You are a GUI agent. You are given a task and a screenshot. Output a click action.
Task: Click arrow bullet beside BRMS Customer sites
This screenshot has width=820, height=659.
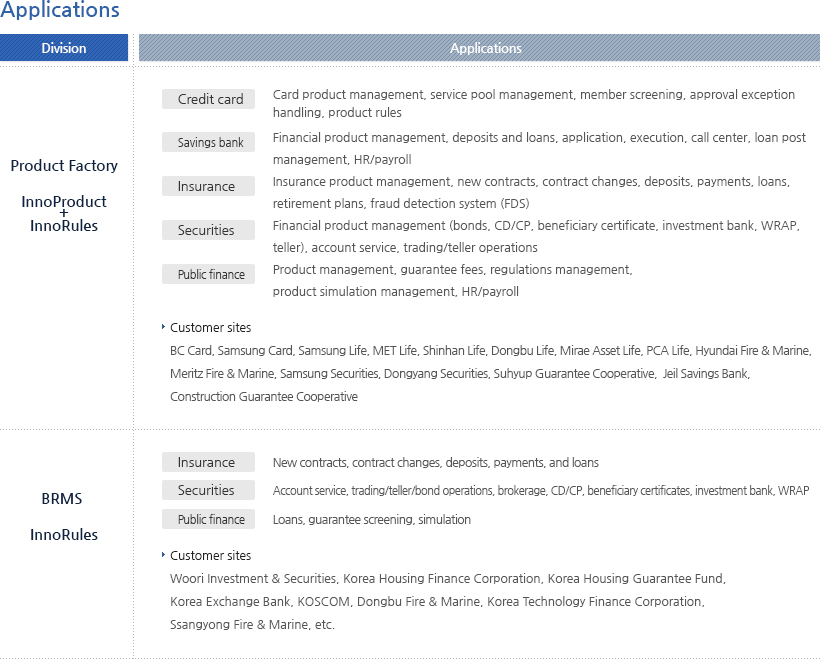(x=163, y=555)
